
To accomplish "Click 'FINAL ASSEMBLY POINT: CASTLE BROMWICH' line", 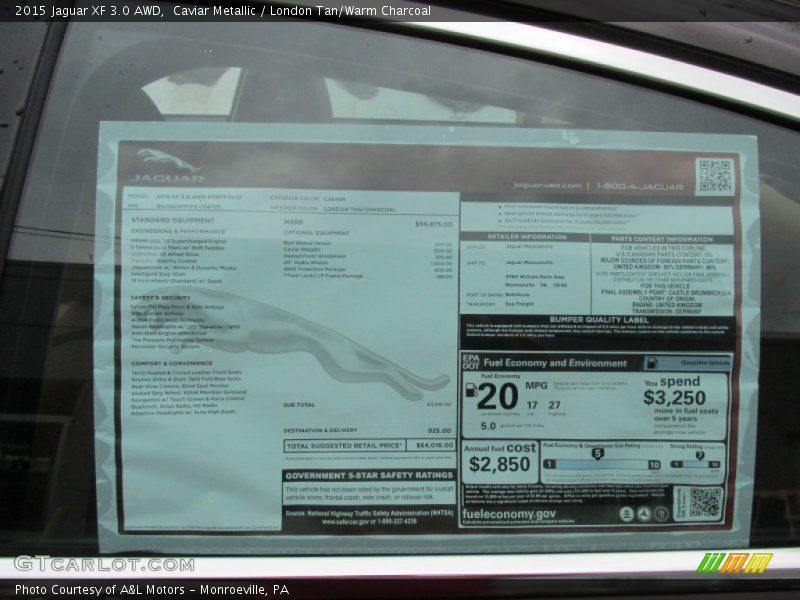I will pos(666,292).
